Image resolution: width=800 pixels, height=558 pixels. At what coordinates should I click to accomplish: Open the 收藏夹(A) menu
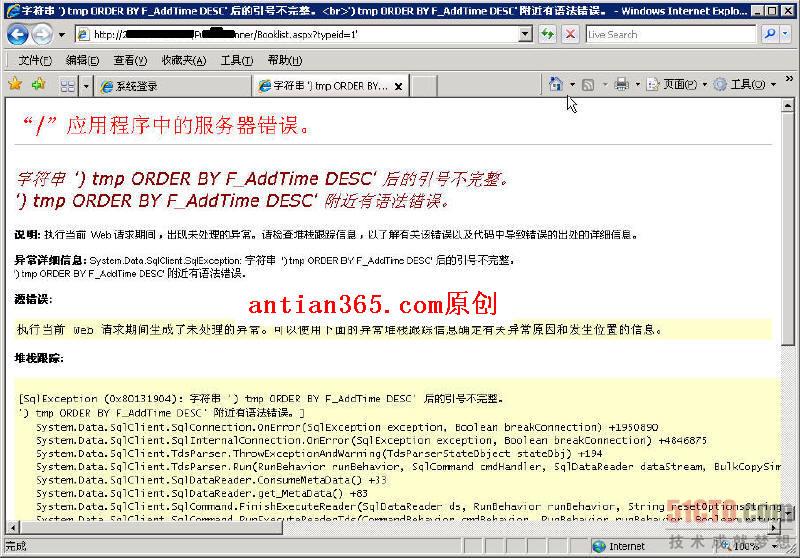click(x=184, y=61)
